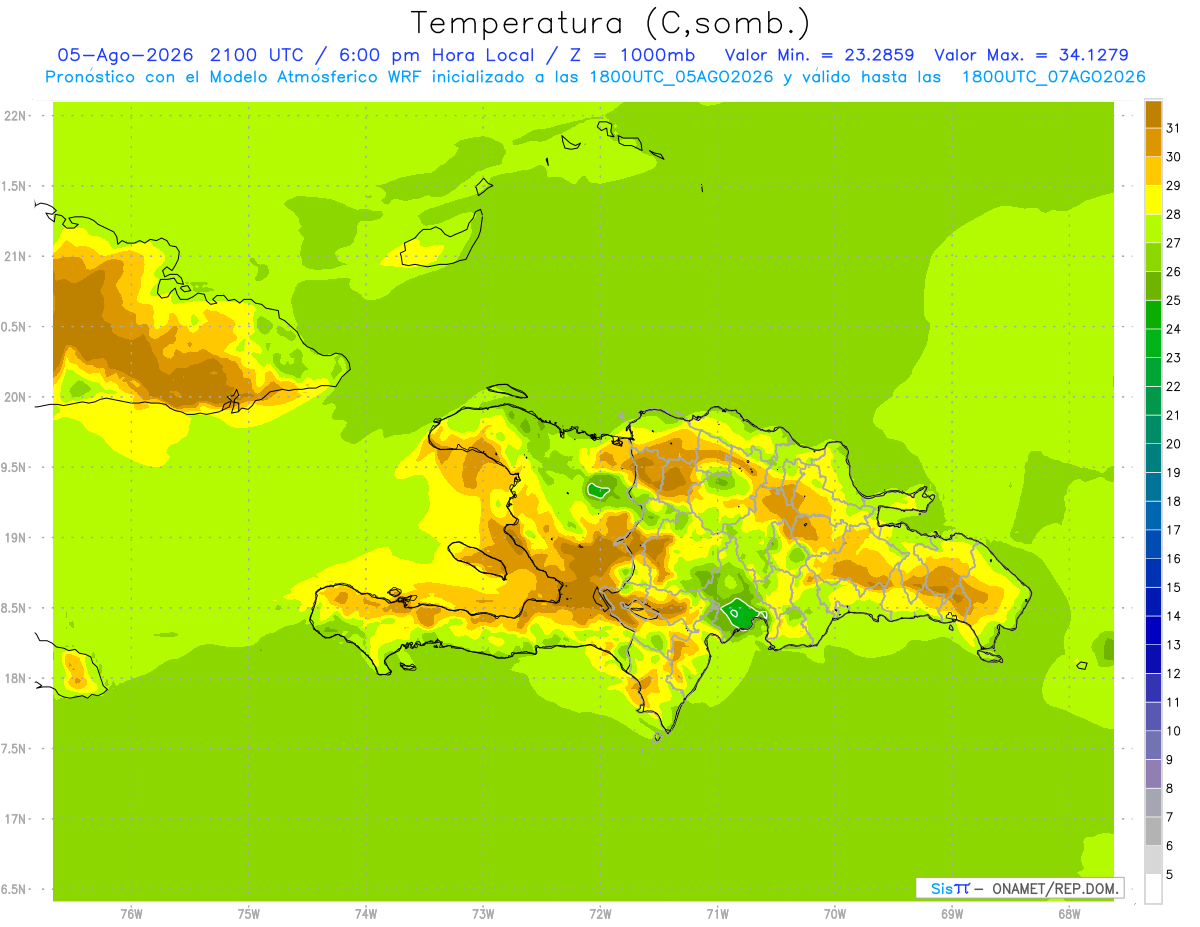
Task: Click the "71W" longitude label
Action: coord(717,915)
